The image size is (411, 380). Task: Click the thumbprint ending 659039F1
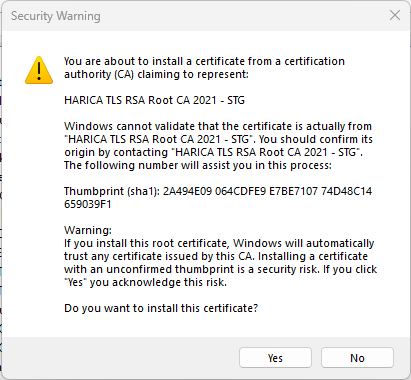88,204
